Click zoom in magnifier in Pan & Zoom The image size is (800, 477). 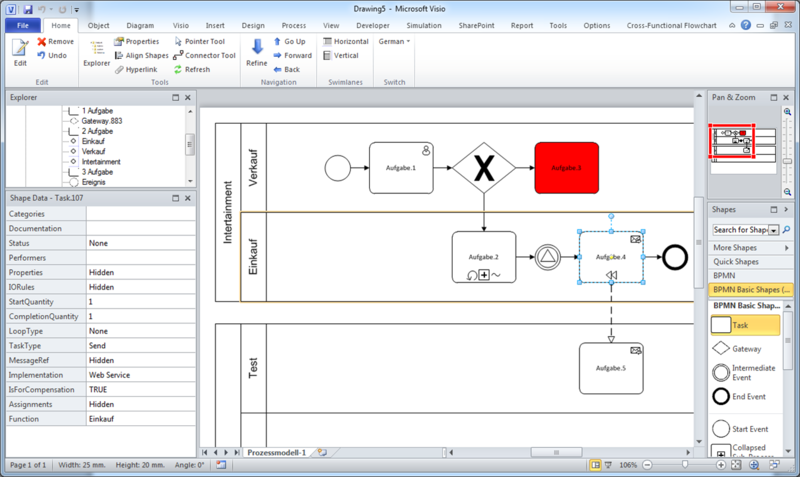[x=787, y=112]
